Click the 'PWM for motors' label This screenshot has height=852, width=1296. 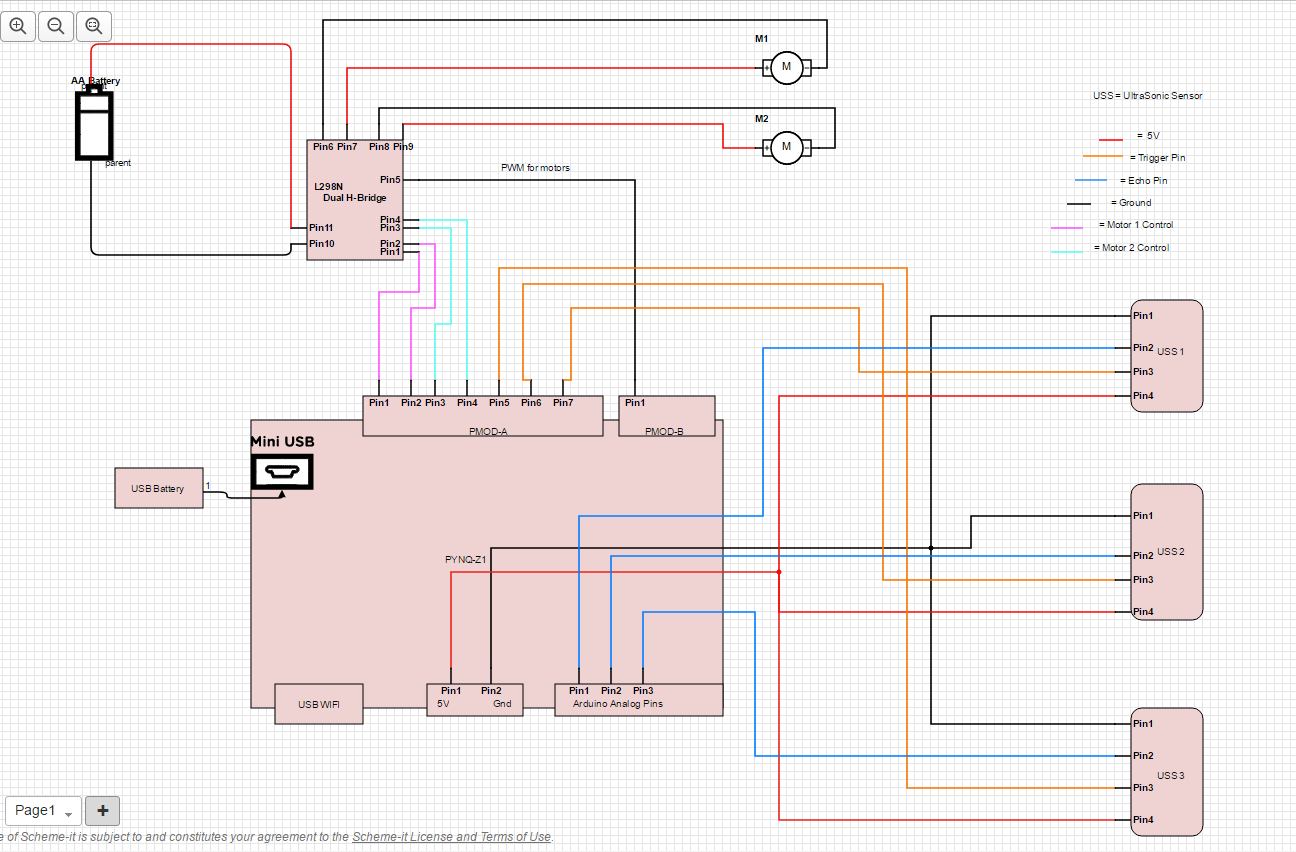click(535, 168)
